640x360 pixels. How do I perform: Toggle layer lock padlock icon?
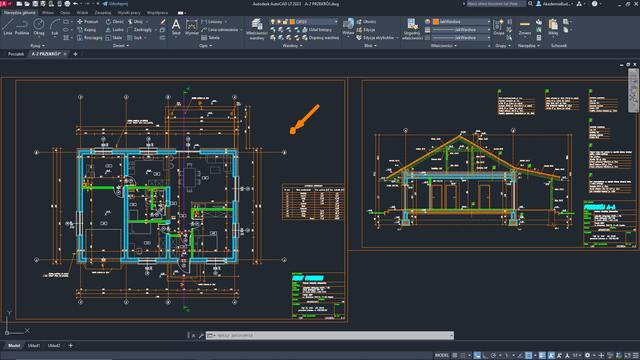pos(286,22)
